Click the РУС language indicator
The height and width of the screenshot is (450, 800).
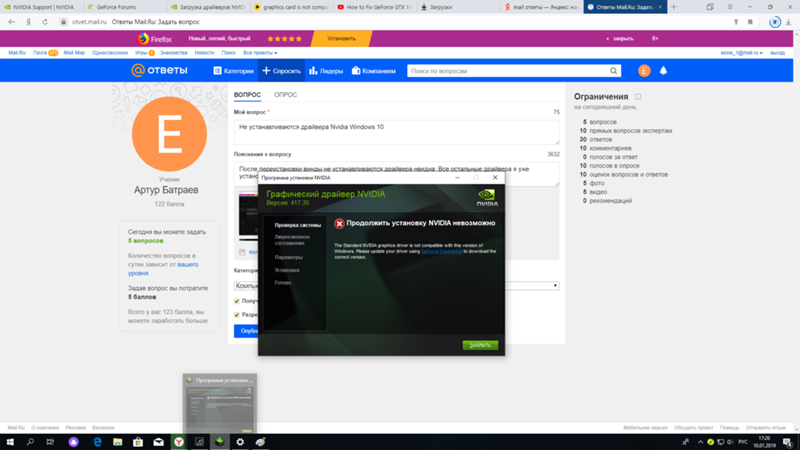pos(743,442)
